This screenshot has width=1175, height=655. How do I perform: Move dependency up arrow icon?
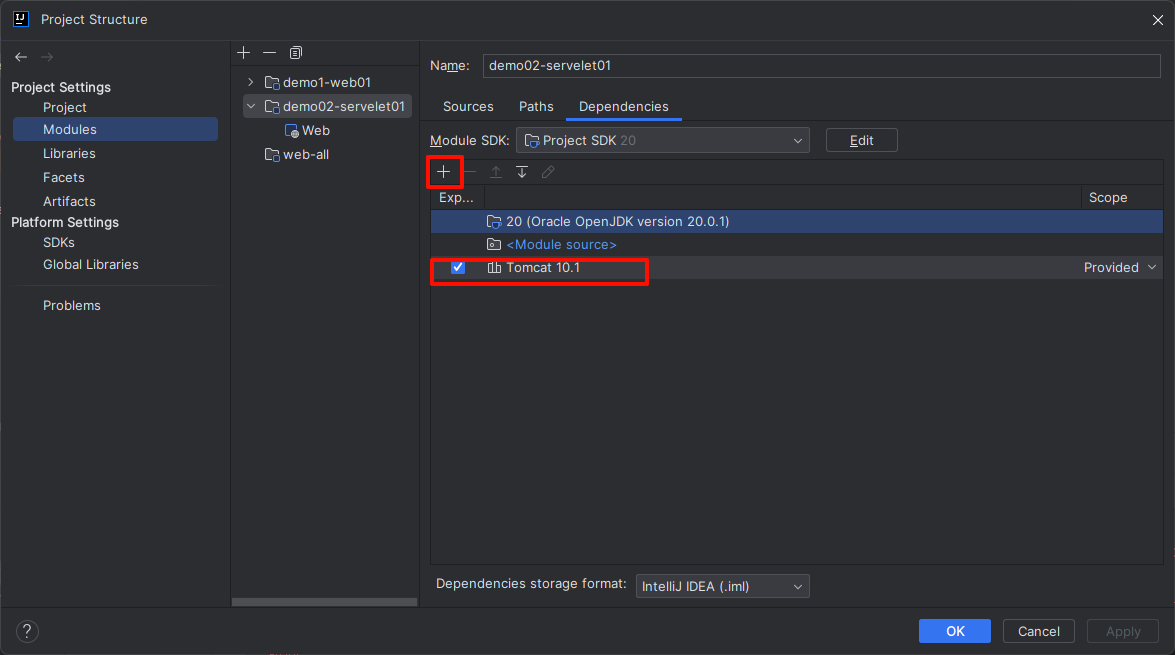[x=496, y=172]
